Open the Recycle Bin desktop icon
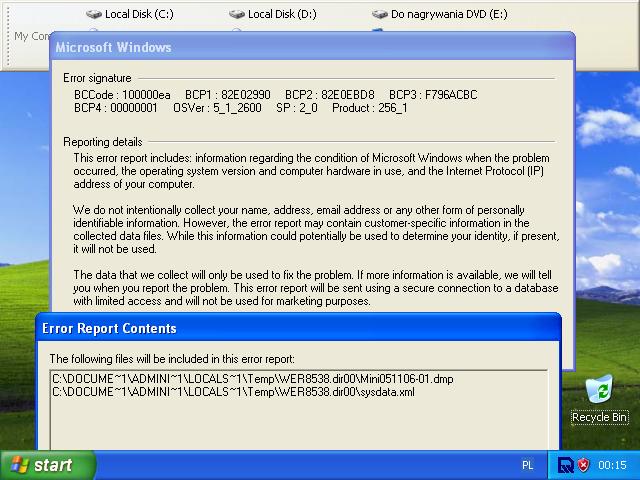640x480 pixels. (599, 399)
